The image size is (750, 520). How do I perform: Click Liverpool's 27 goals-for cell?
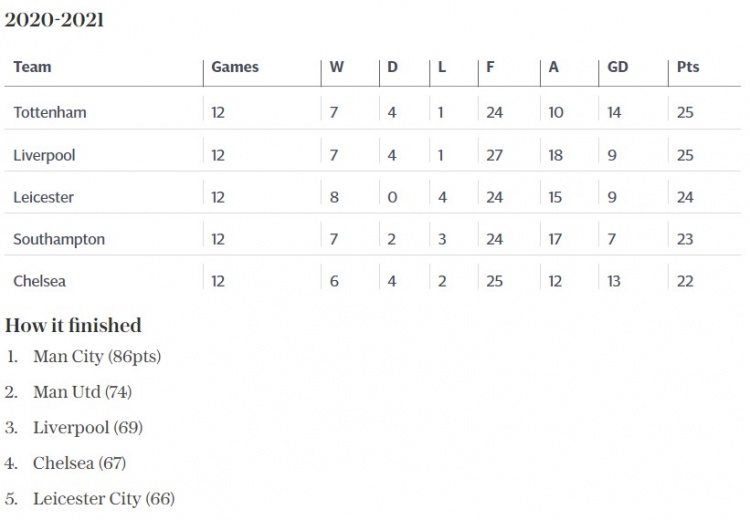[495, 155]
